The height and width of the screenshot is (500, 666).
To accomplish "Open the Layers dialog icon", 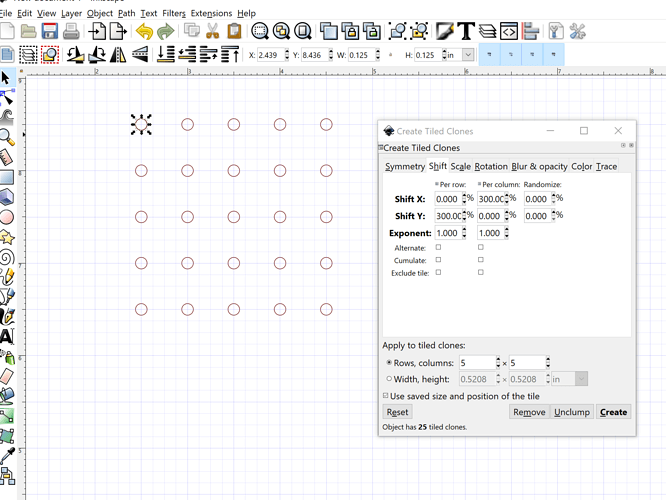I will pos(487,31).
